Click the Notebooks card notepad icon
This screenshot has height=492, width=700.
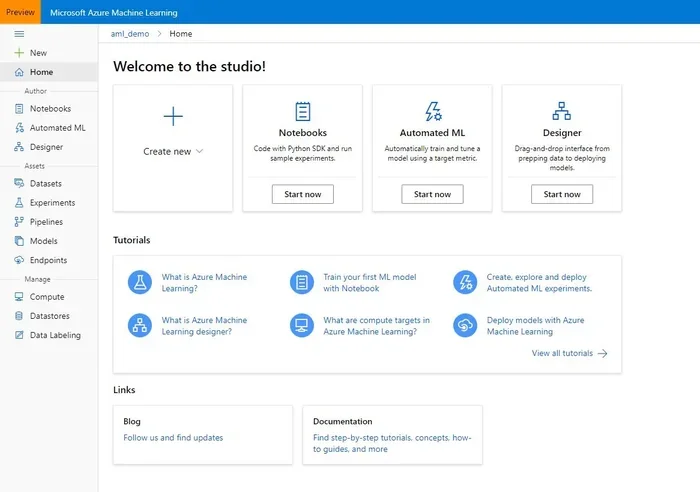pos(303,112)
